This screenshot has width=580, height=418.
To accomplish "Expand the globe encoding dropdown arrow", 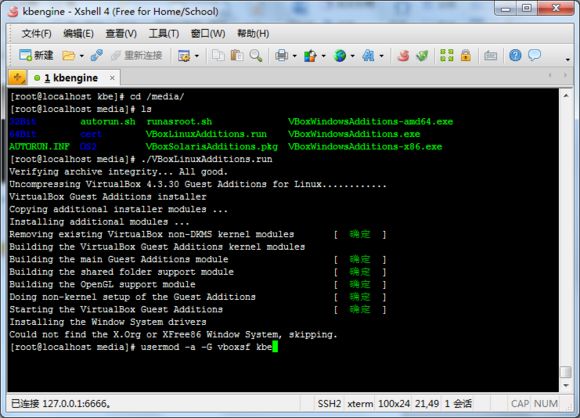I will coord(353,56).
